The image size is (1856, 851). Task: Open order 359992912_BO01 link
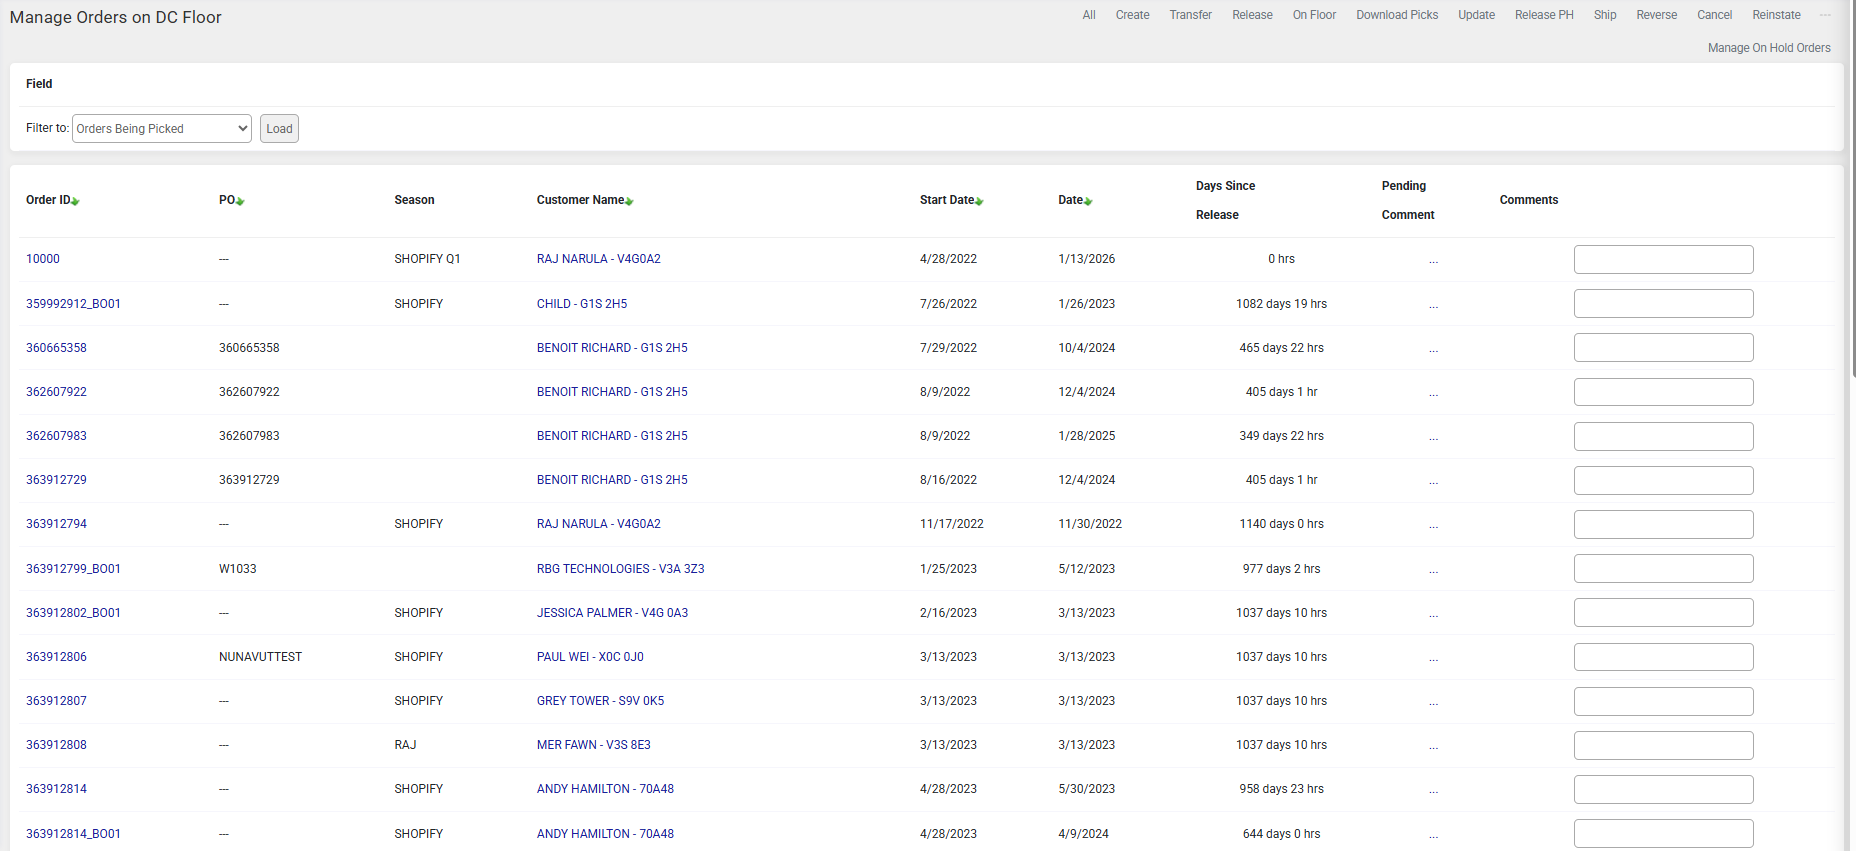(73, 304)
